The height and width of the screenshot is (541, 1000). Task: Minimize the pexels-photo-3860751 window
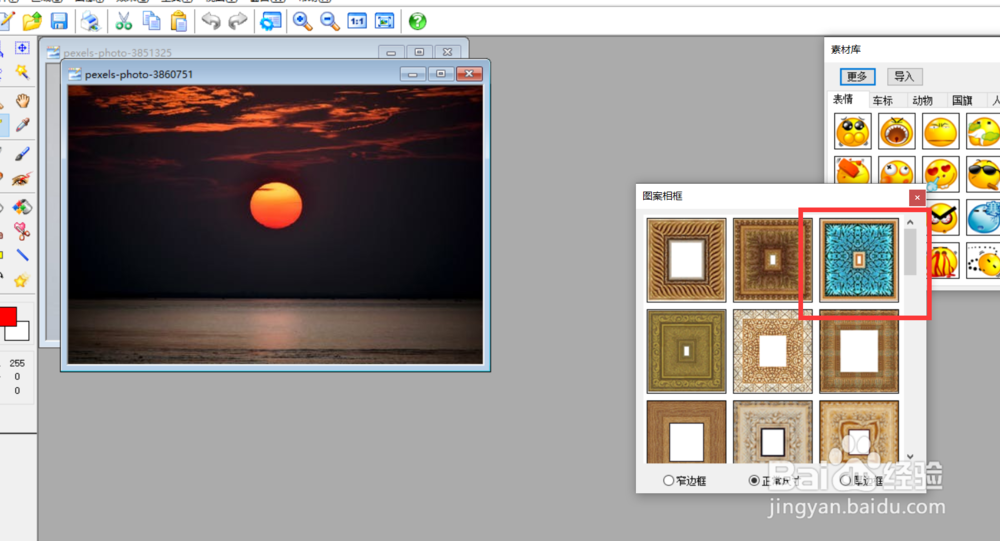point(413,74)
